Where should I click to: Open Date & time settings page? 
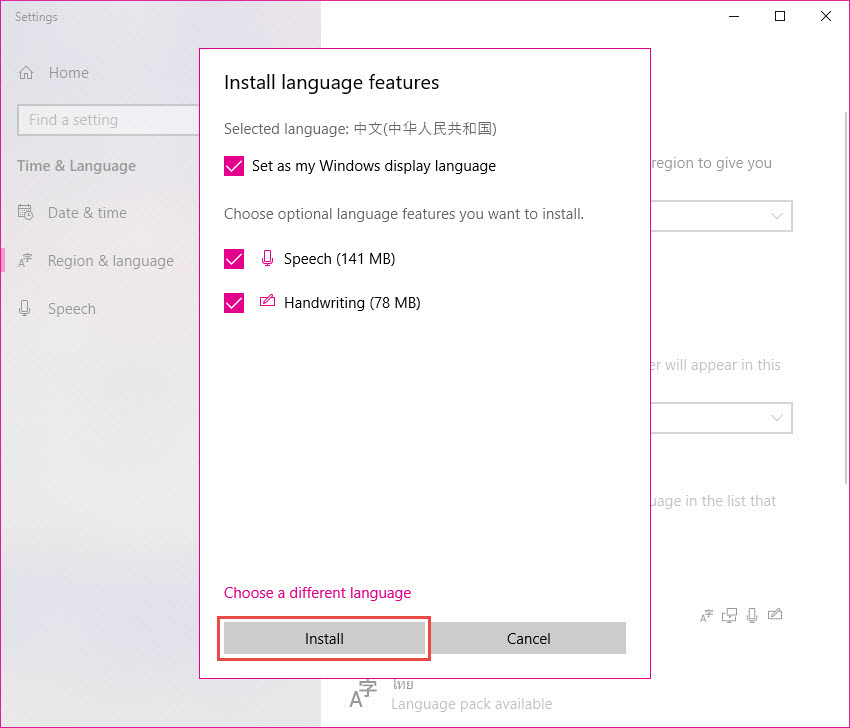(87, 212)
